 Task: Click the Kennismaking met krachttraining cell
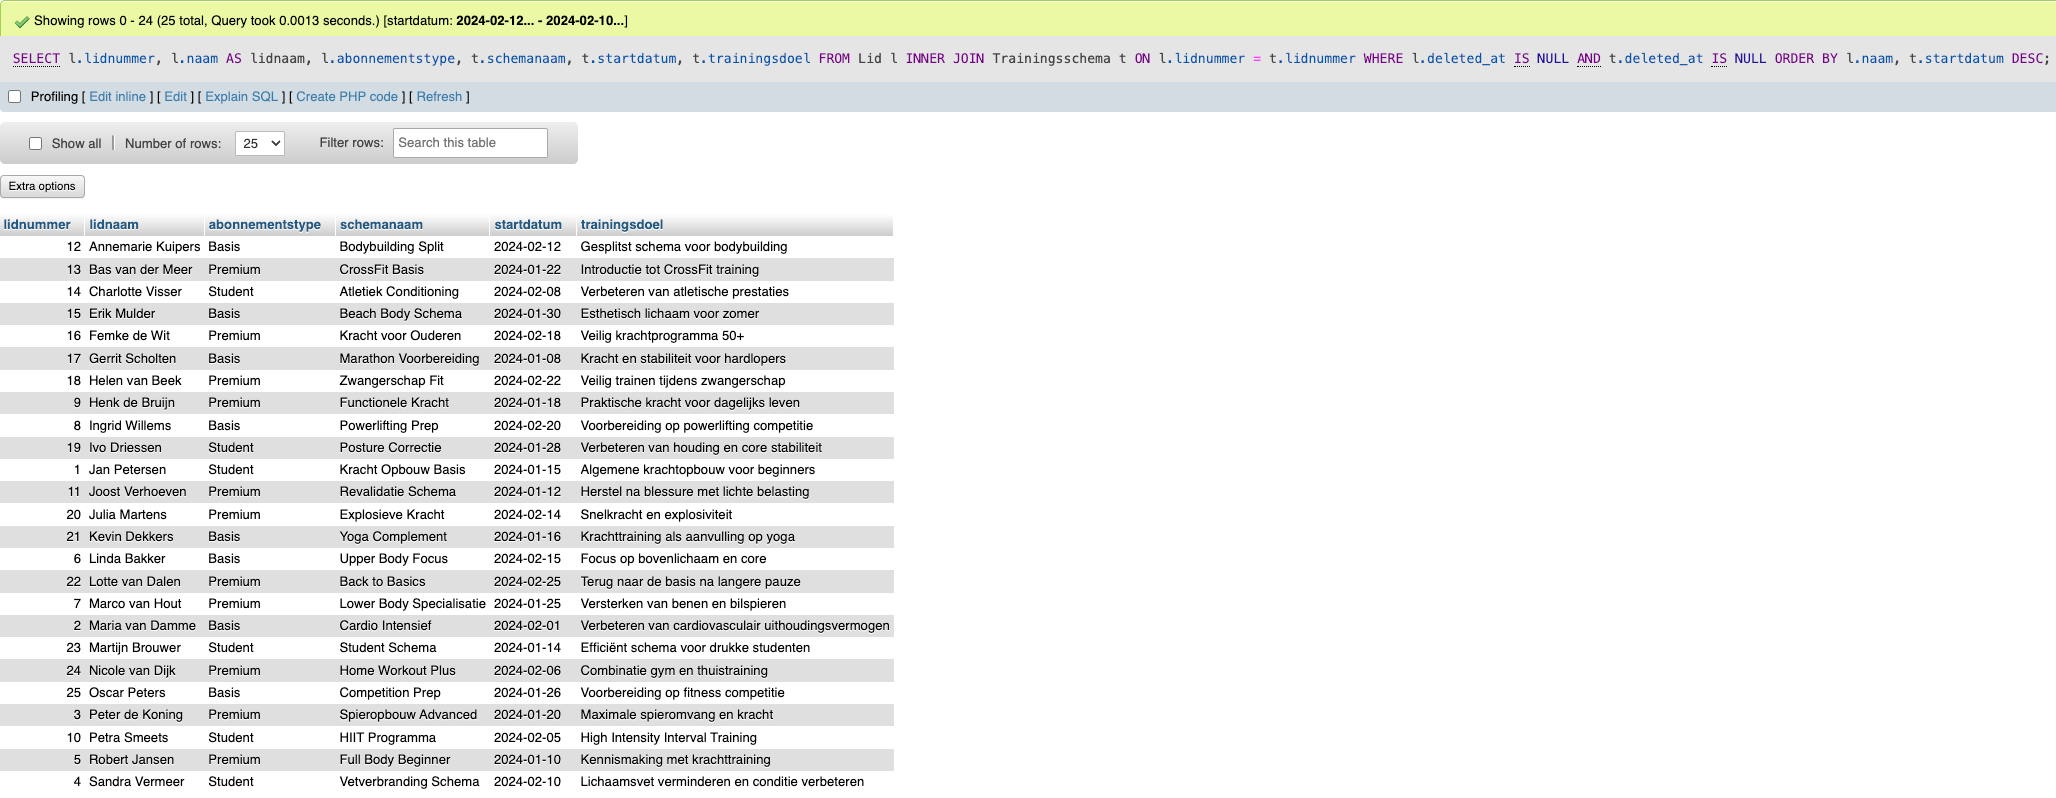(x=735, y=760)
